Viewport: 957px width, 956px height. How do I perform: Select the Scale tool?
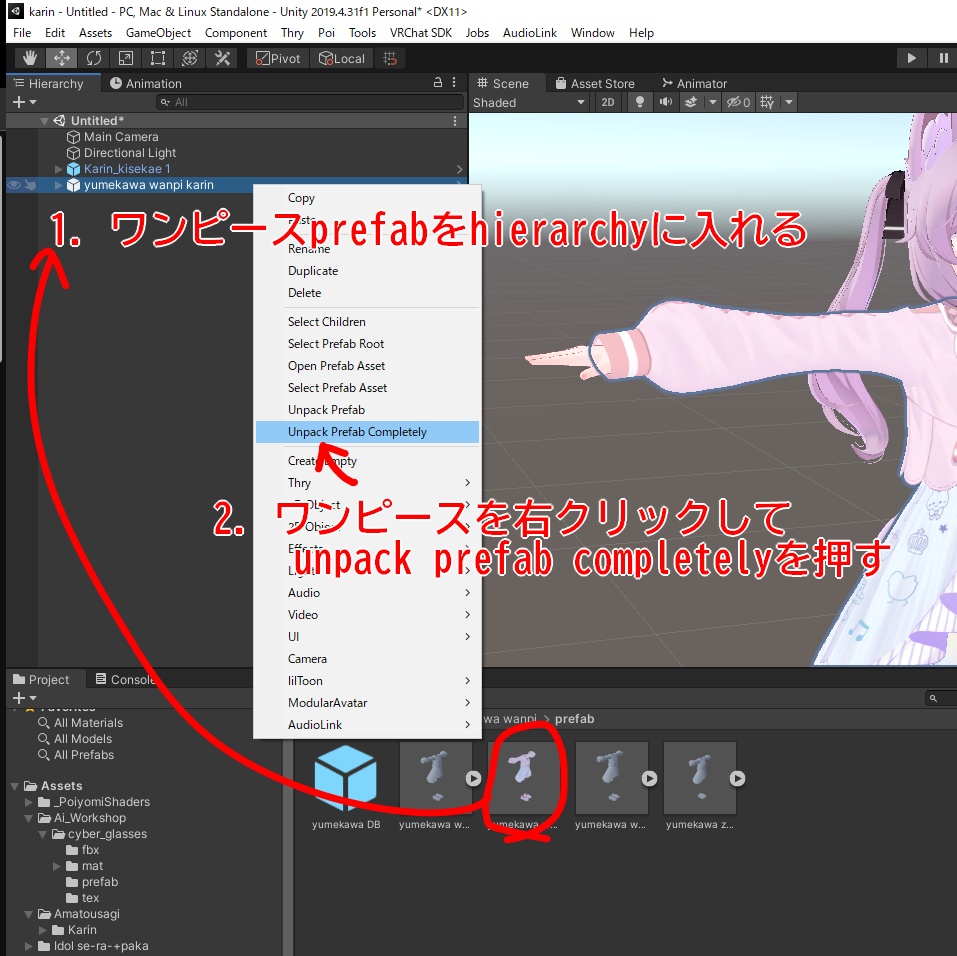[x=126, y=57]
